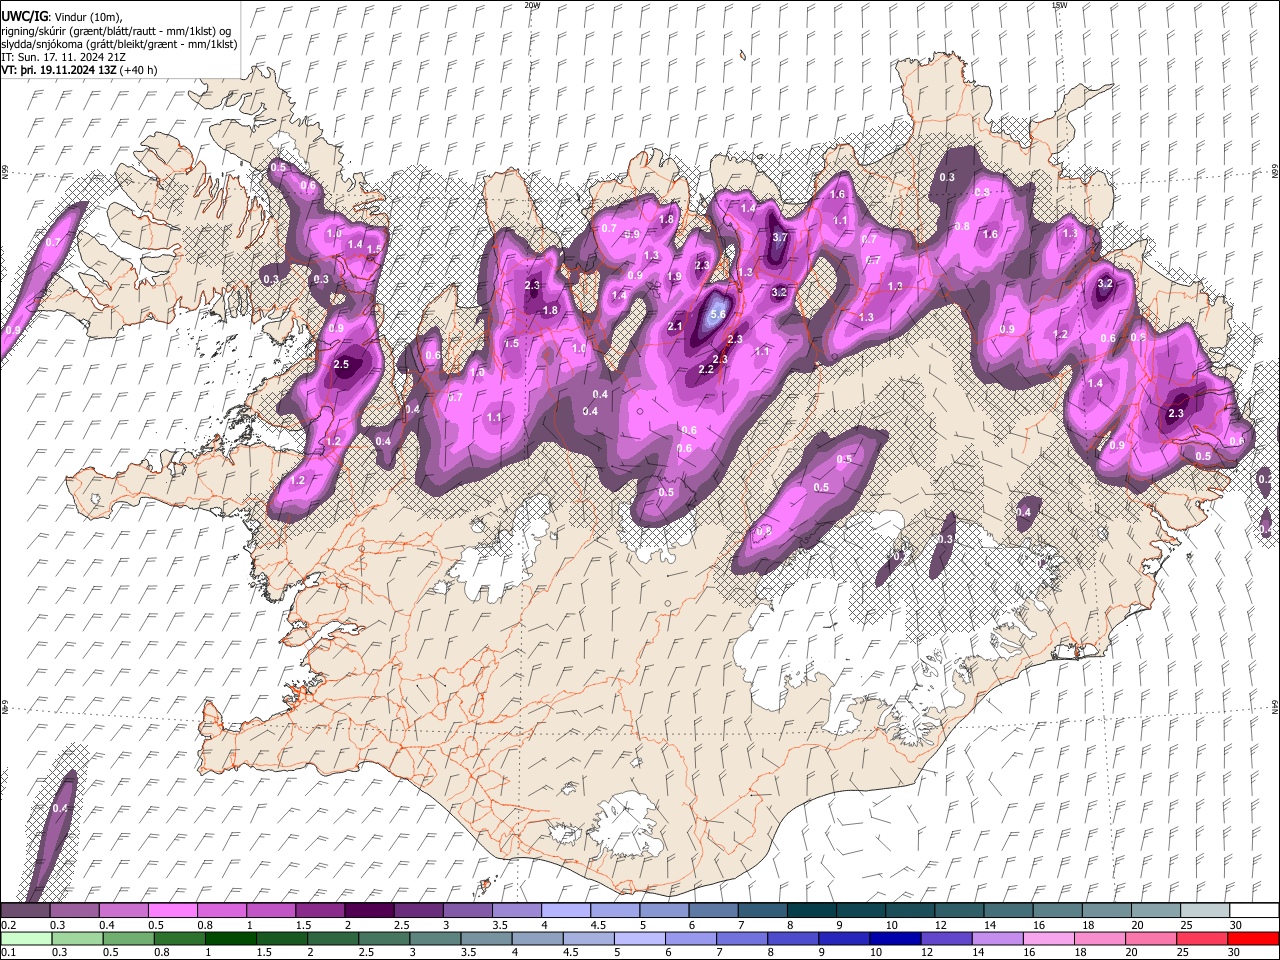
Task: Click the dark purple upper swatch labeled 2
Action: pyautogui.click(x=369, y=910)
